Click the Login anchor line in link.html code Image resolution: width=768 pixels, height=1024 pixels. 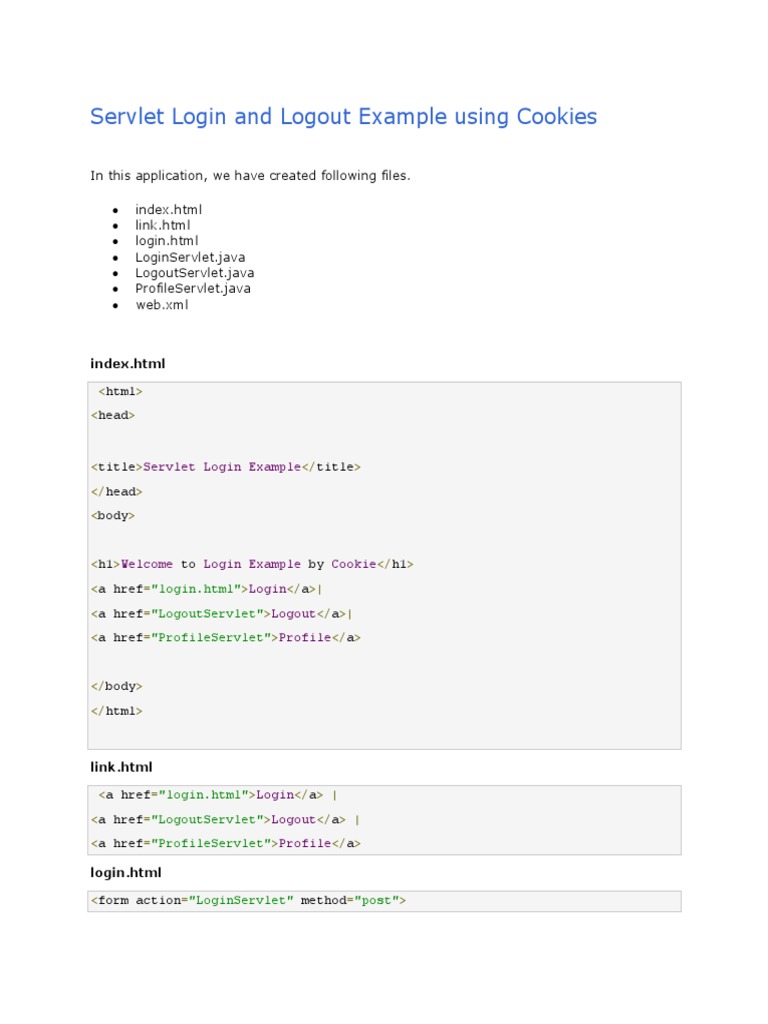tap(218, 795)
